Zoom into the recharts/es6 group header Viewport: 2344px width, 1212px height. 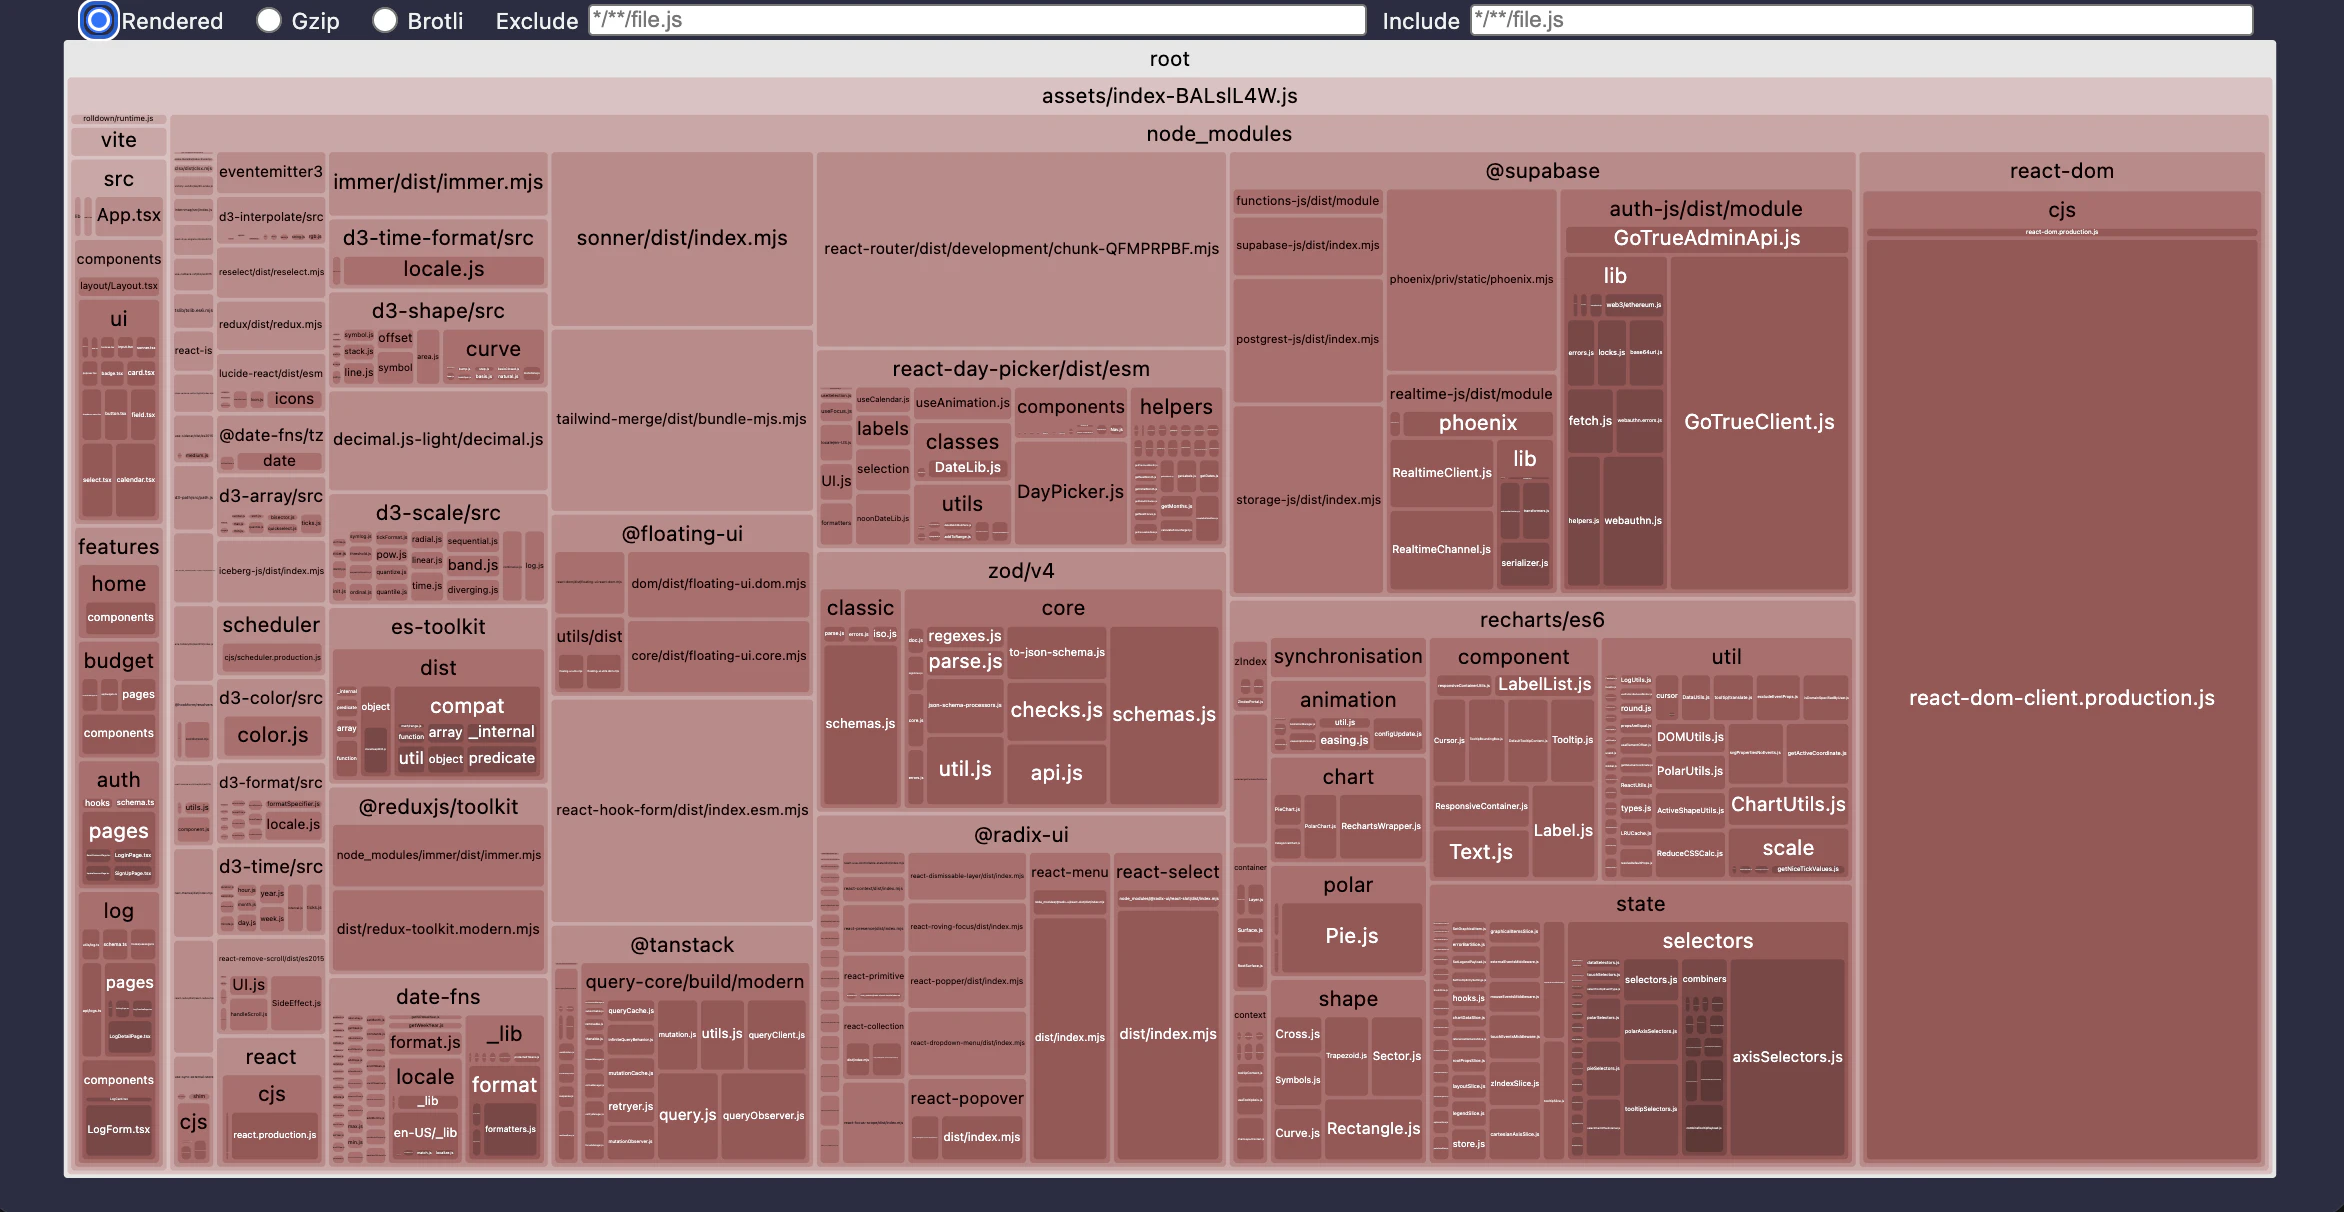coord(1542,620)
